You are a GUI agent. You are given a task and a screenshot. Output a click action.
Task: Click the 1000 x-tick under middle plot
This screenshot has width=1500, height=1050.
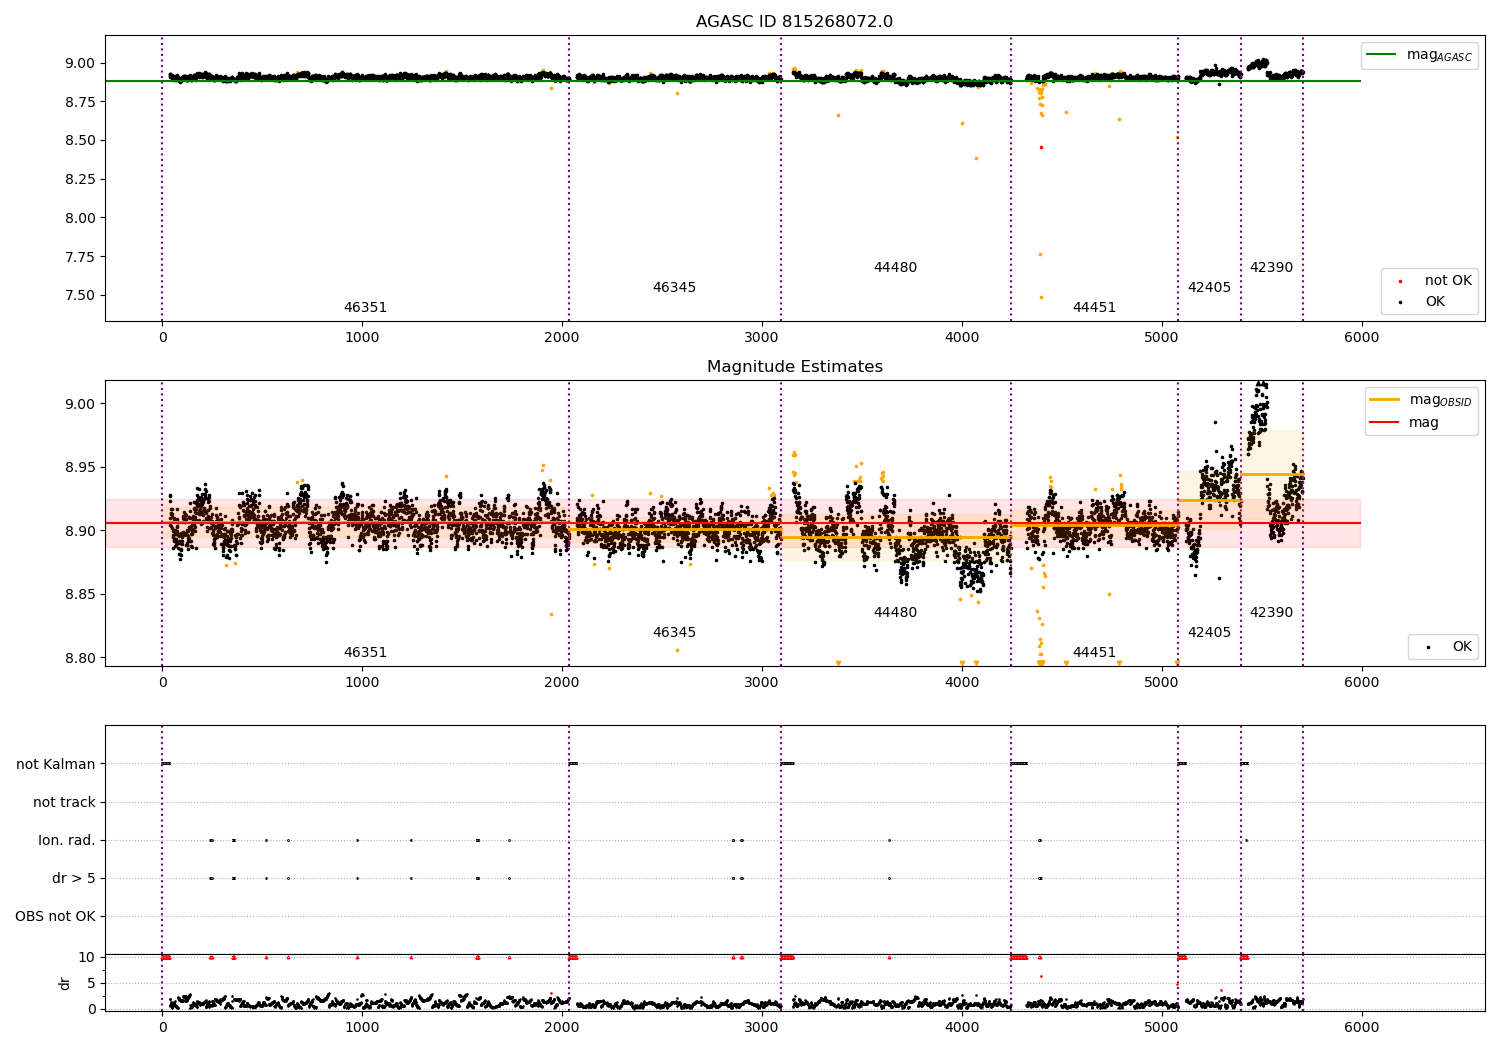point(362,682)
